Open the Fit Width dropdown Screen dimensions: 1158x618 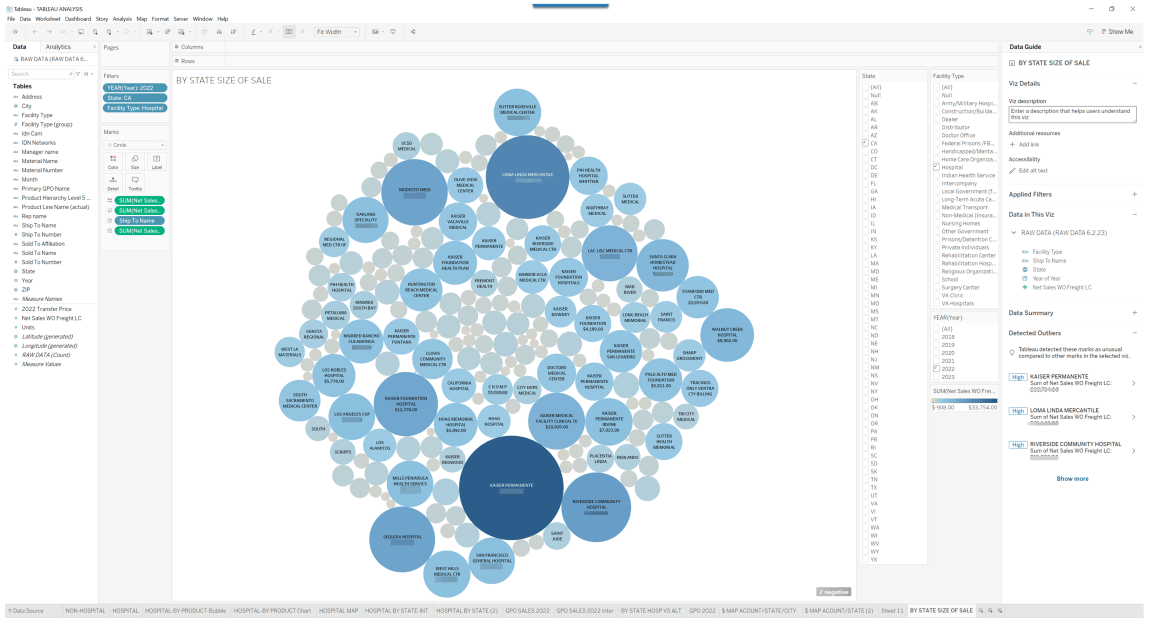click(339, 32)
